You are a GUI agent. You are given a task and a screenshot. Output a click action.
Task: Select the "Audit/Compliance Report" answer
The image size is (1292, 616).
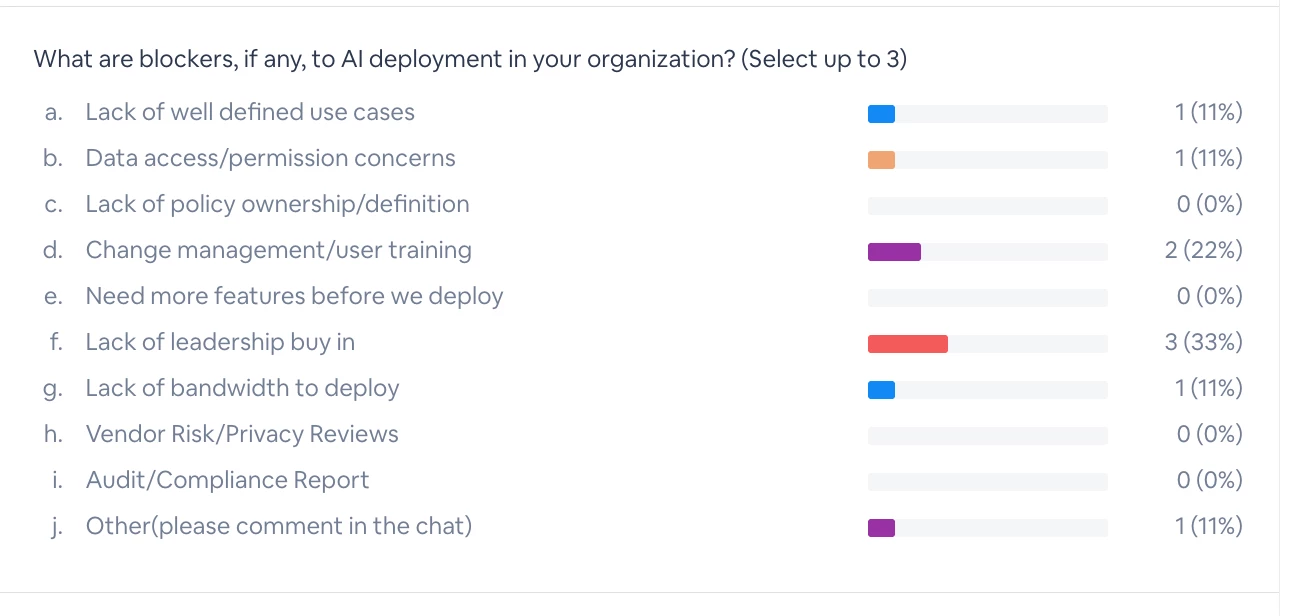227,481
